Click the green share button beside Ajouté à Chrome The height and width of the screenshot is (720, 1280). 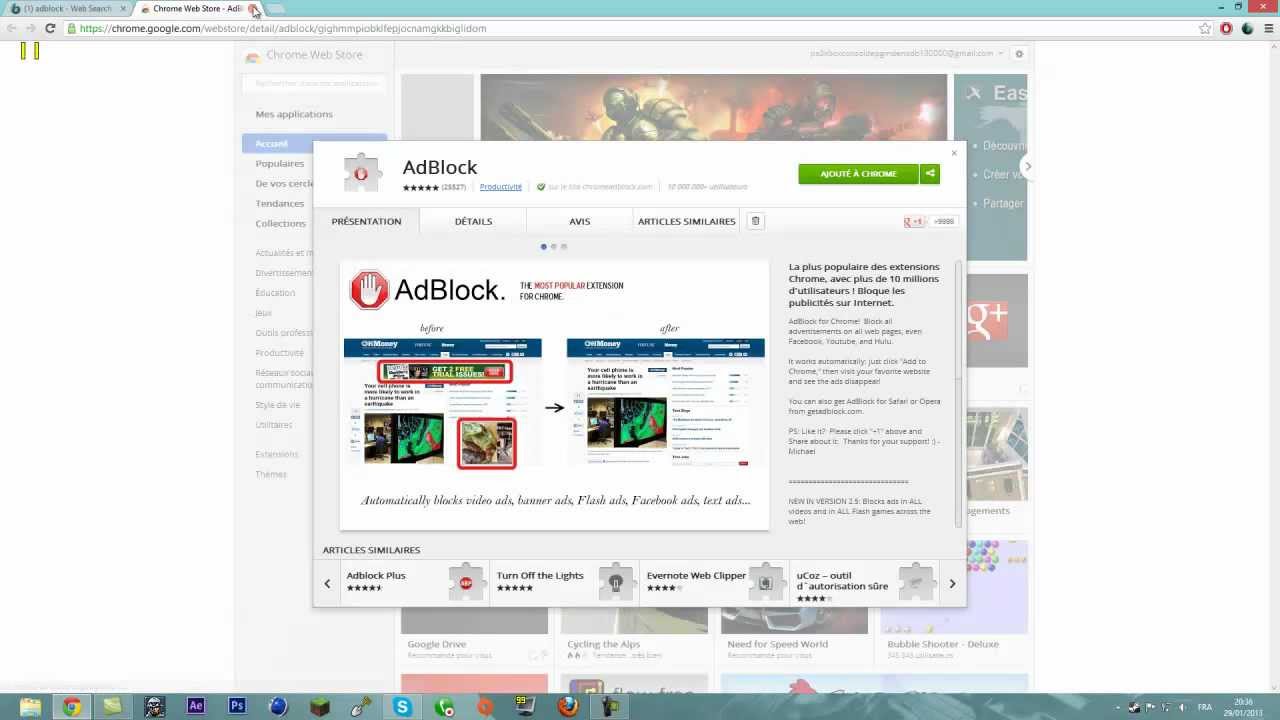[930, 174]
